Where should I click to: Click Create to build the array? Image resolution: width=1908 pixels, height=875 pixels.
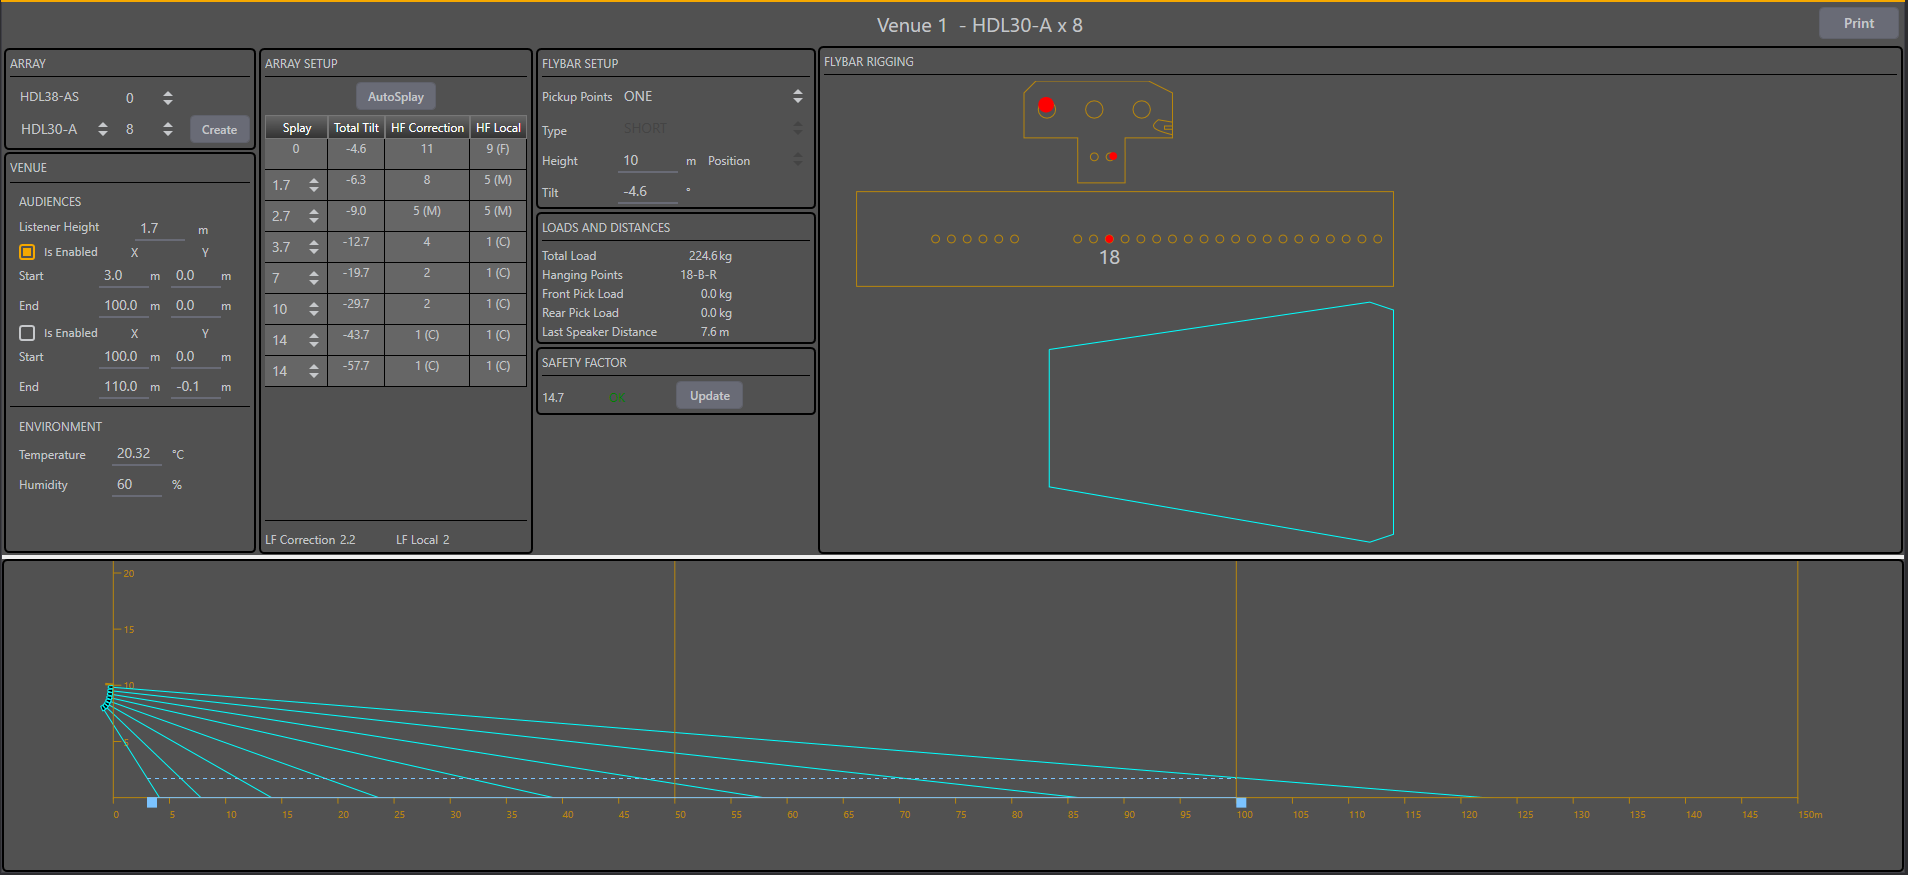coord(219,129)
